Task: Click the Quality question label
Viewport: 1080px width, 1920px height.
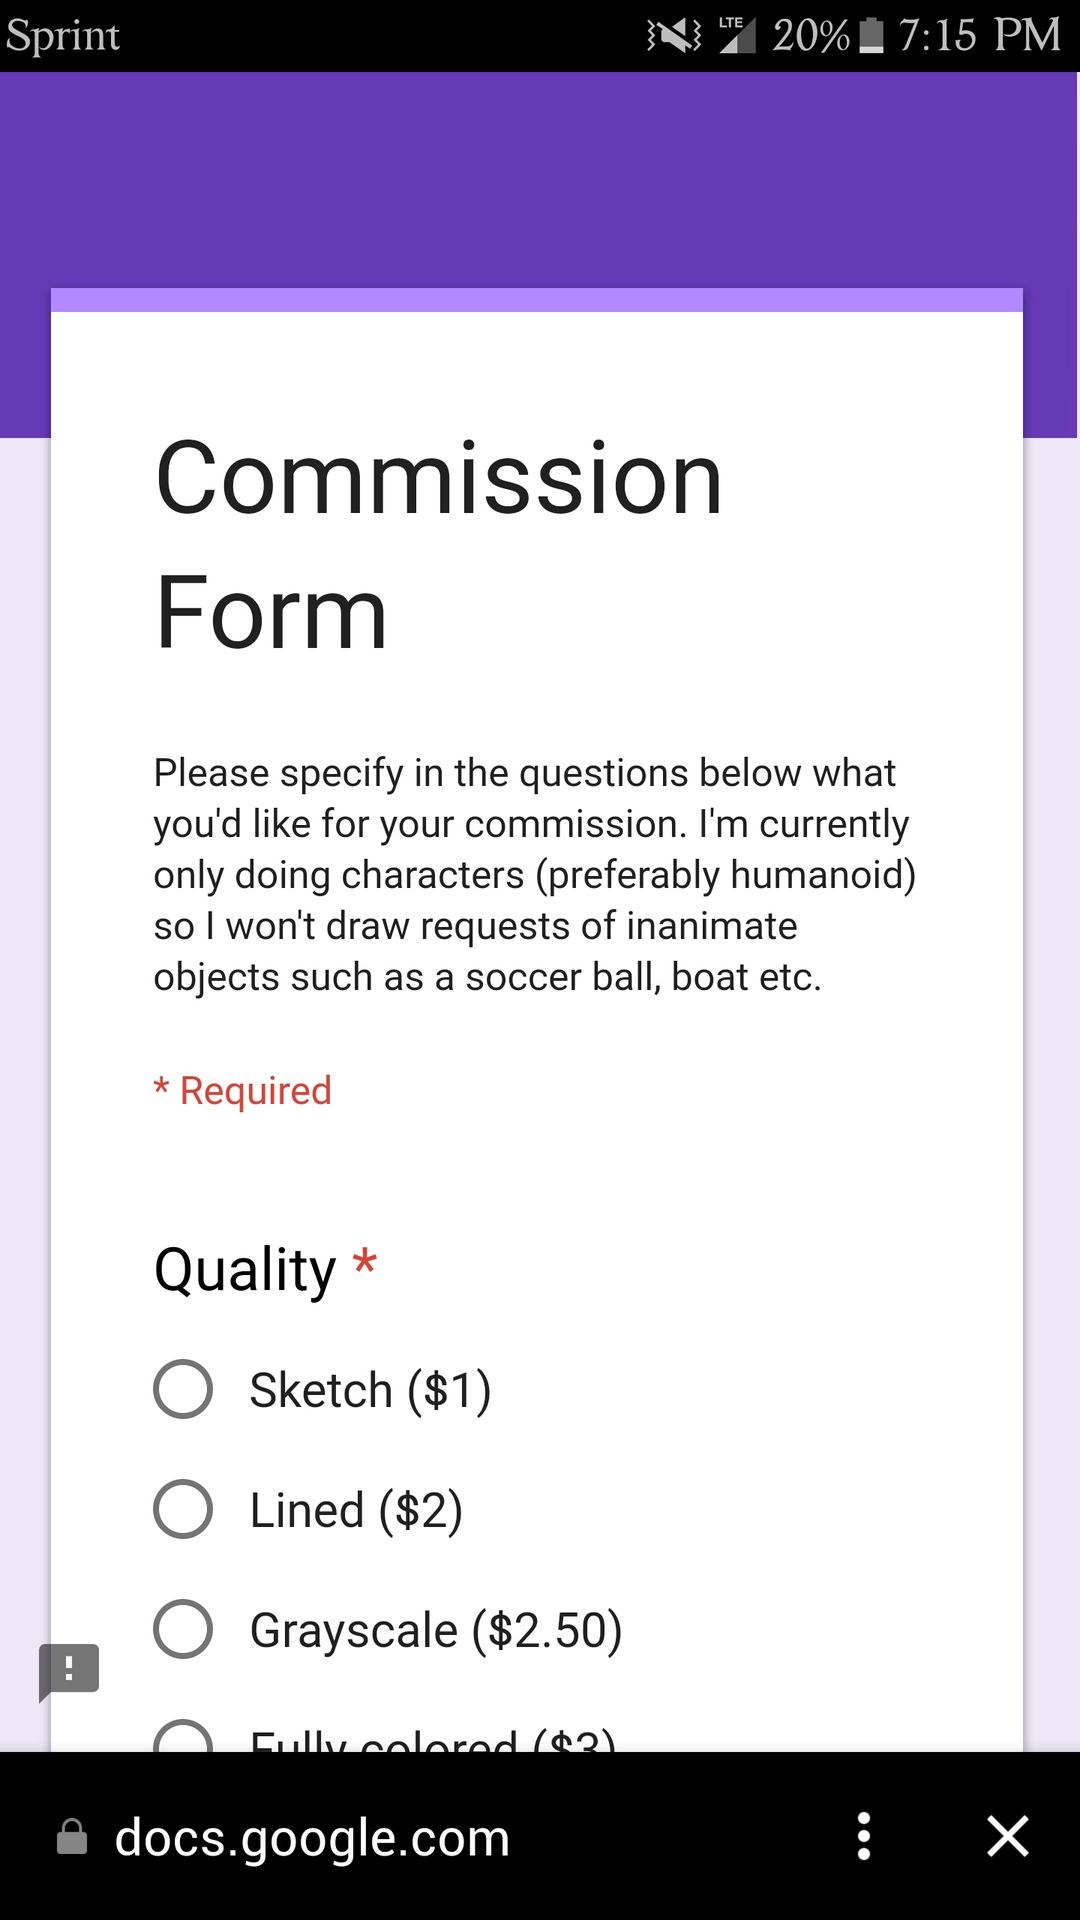Action: point(245,1270)
